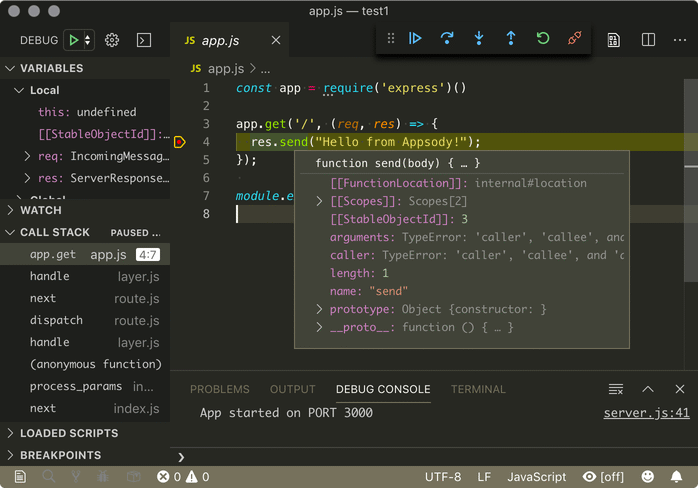Expand the prototype entry in hover popup
Image resolution: width=698 pixels, height=488 pixels.
[319, 309]
